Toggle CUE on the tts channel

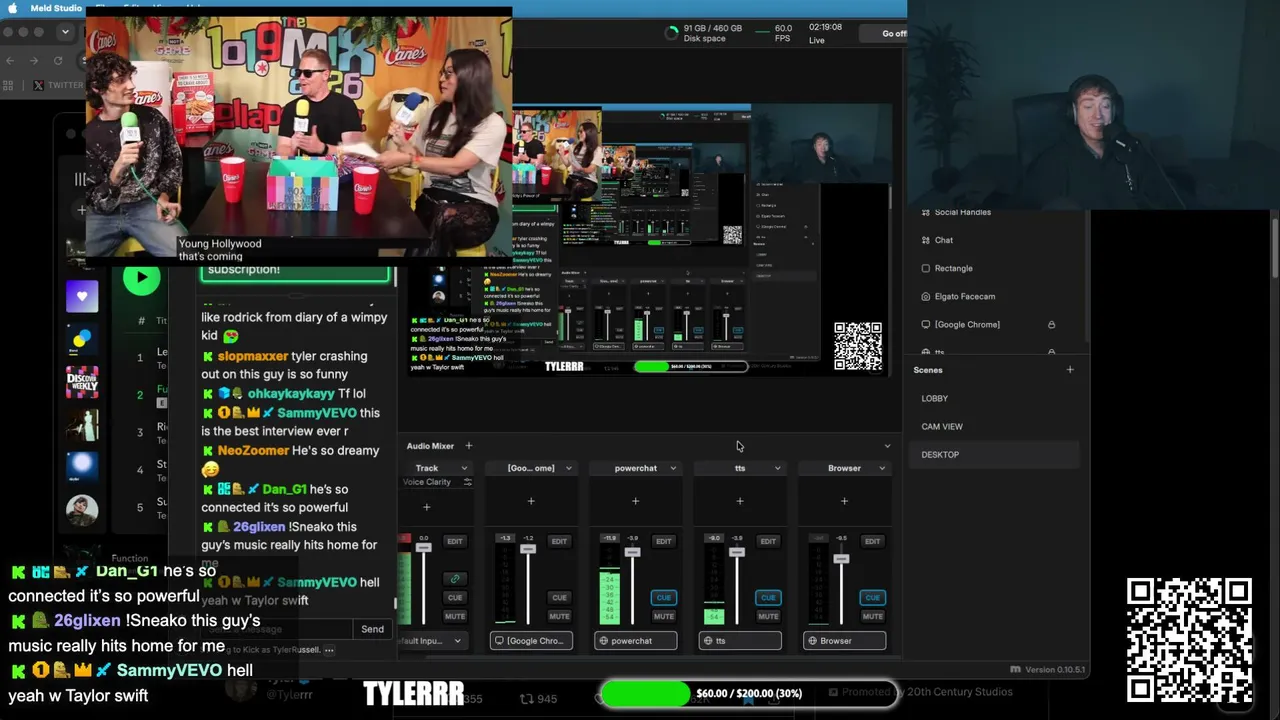click(768, 597)
